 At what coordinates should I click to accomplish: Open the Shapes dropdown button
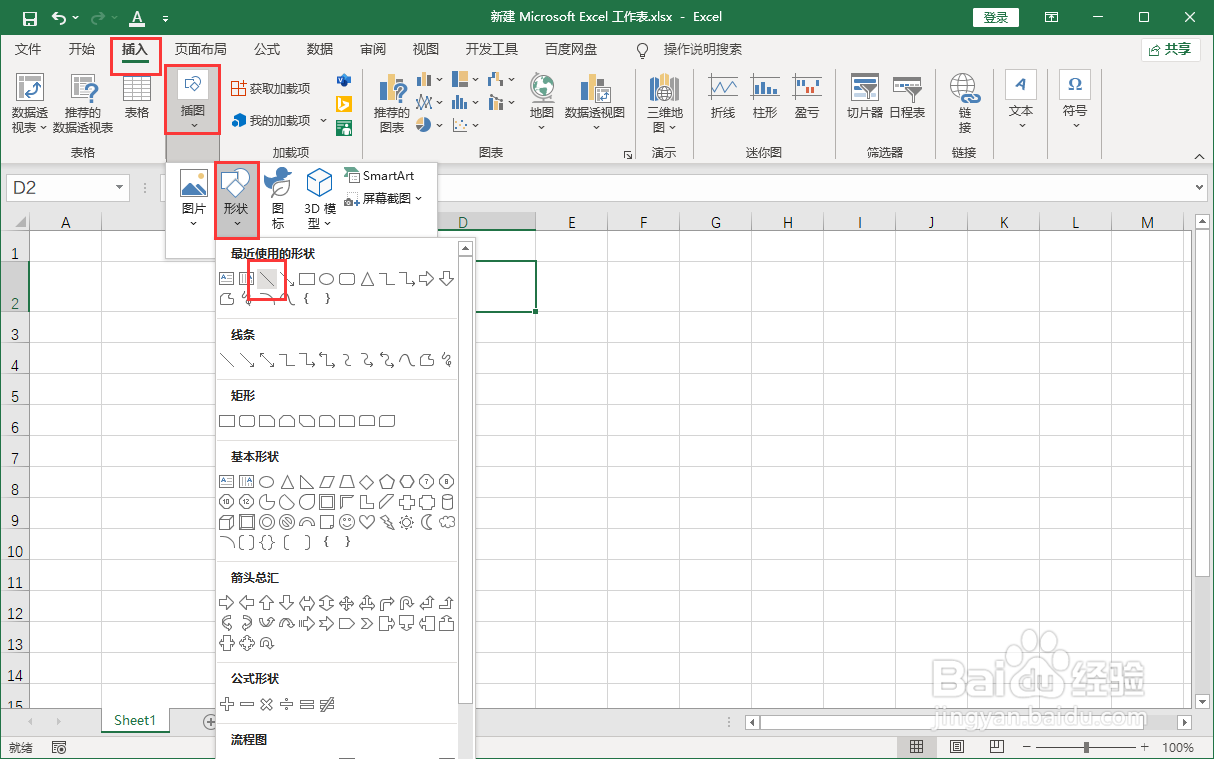point(236,198)
